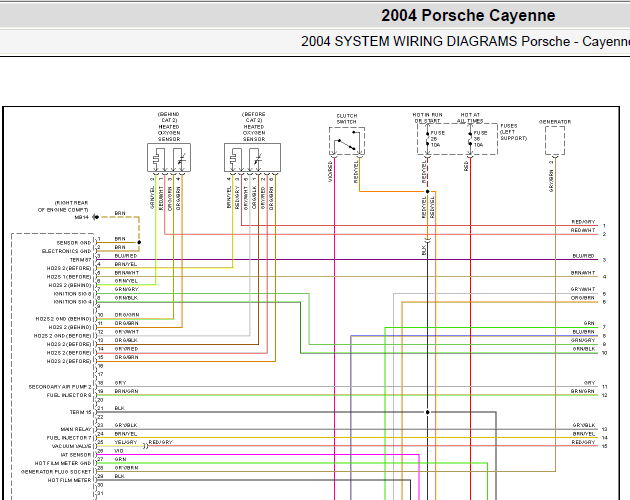Select the FUSE 38 10A label
This screenshot has width=630, height=500.
point(480,139)
